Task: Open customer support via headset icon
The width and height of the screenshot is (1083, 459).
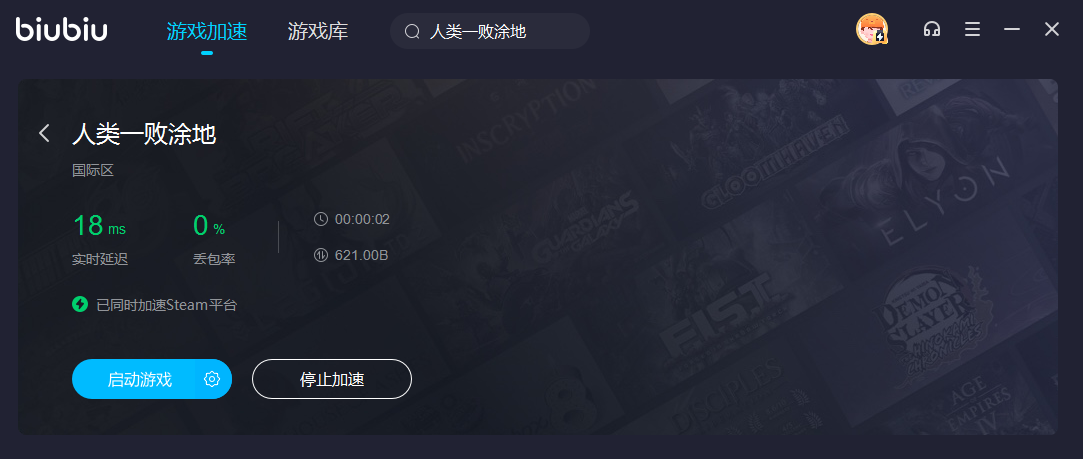Action: click(x=932, y=30)
